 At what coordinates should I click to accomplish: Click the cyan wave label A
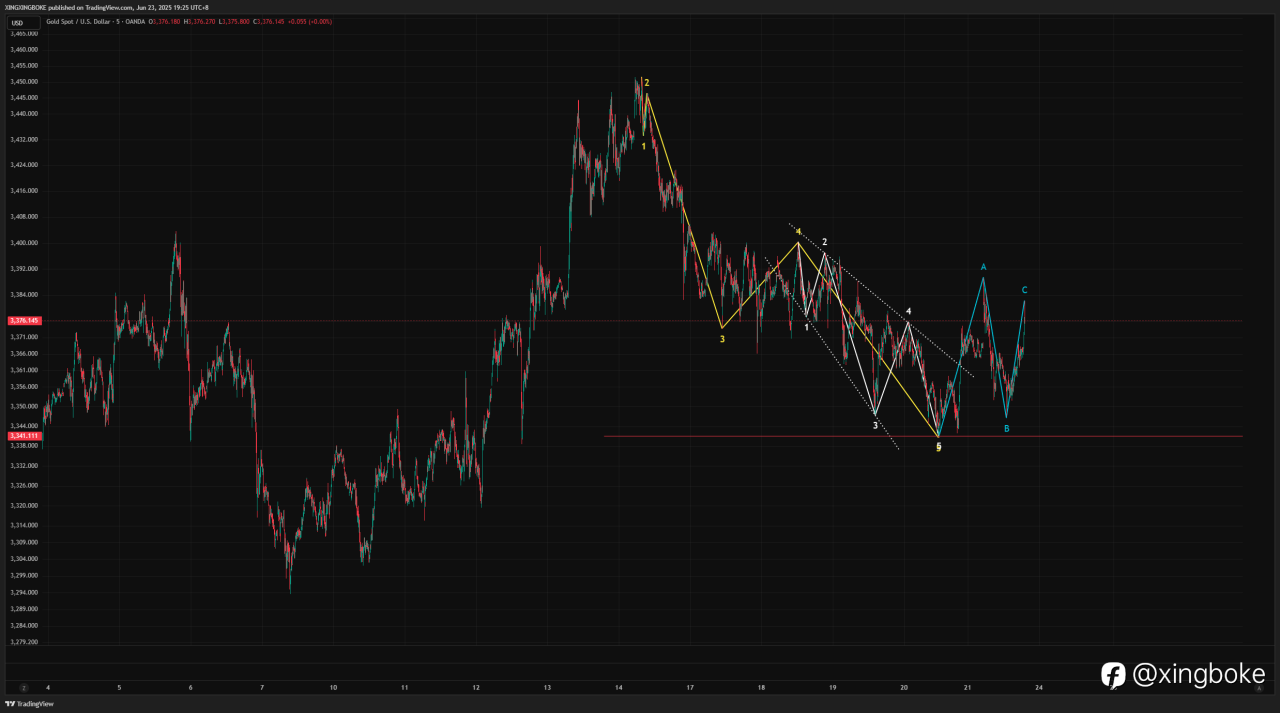click(x=983, y=267)
